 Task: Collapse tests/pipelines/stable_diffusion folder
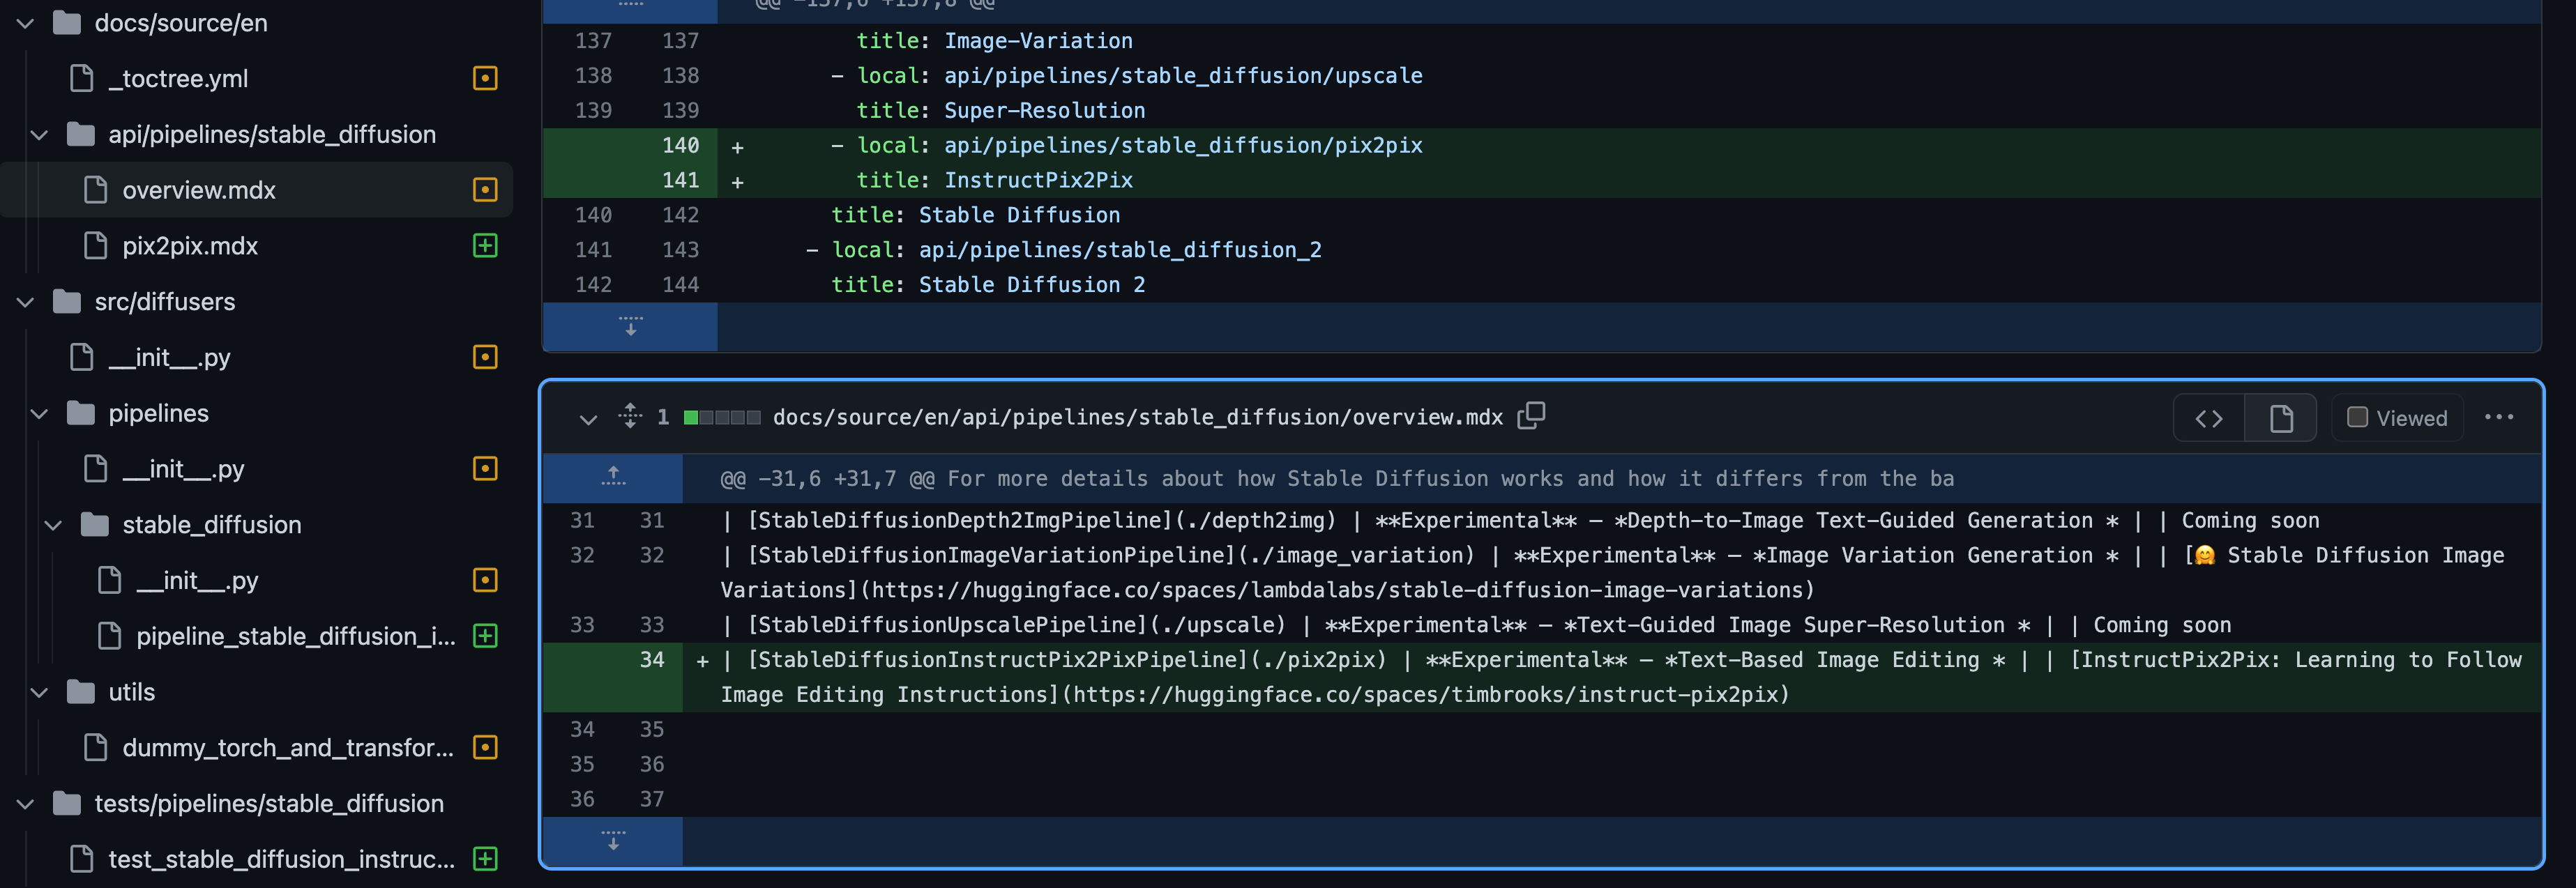pyautogui.click(x=26, y=804)
